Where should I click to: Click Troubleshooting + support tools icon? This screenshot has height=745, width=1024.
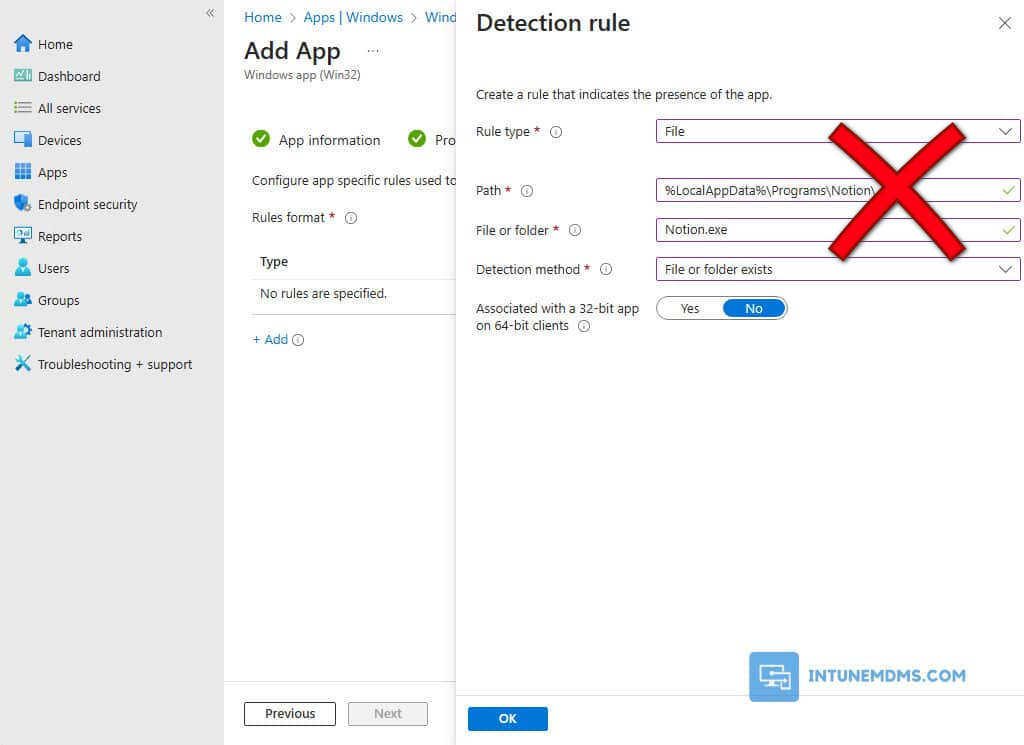coord(23,364)
